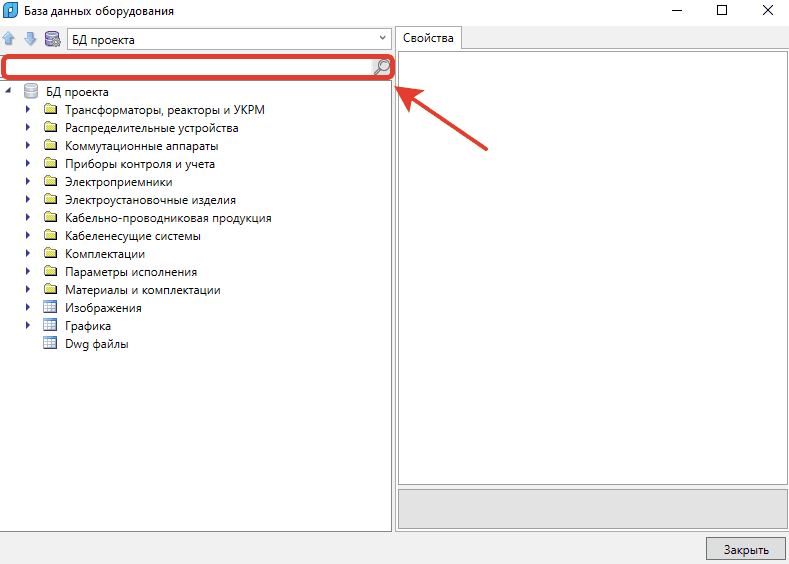Maximize the База данных оборудования window

[x=721, y=11]
